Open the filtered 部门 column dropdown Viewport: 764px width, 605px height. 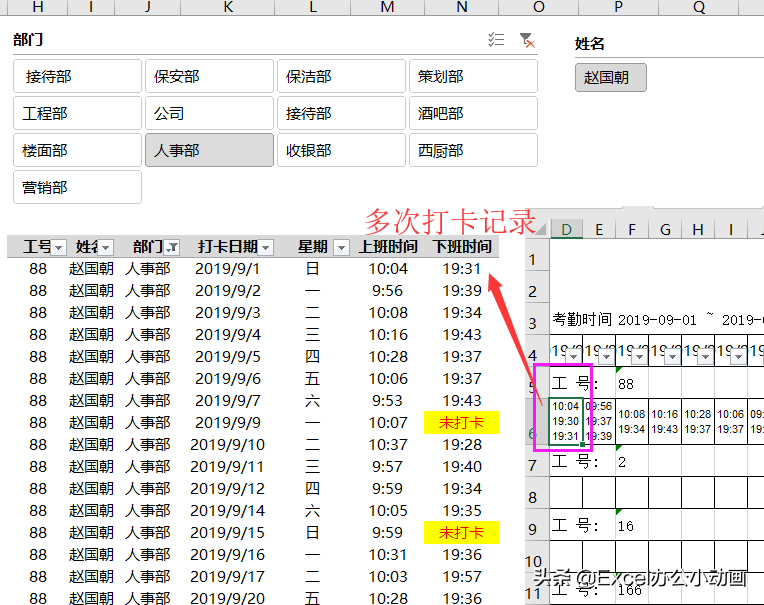(172, 248)
